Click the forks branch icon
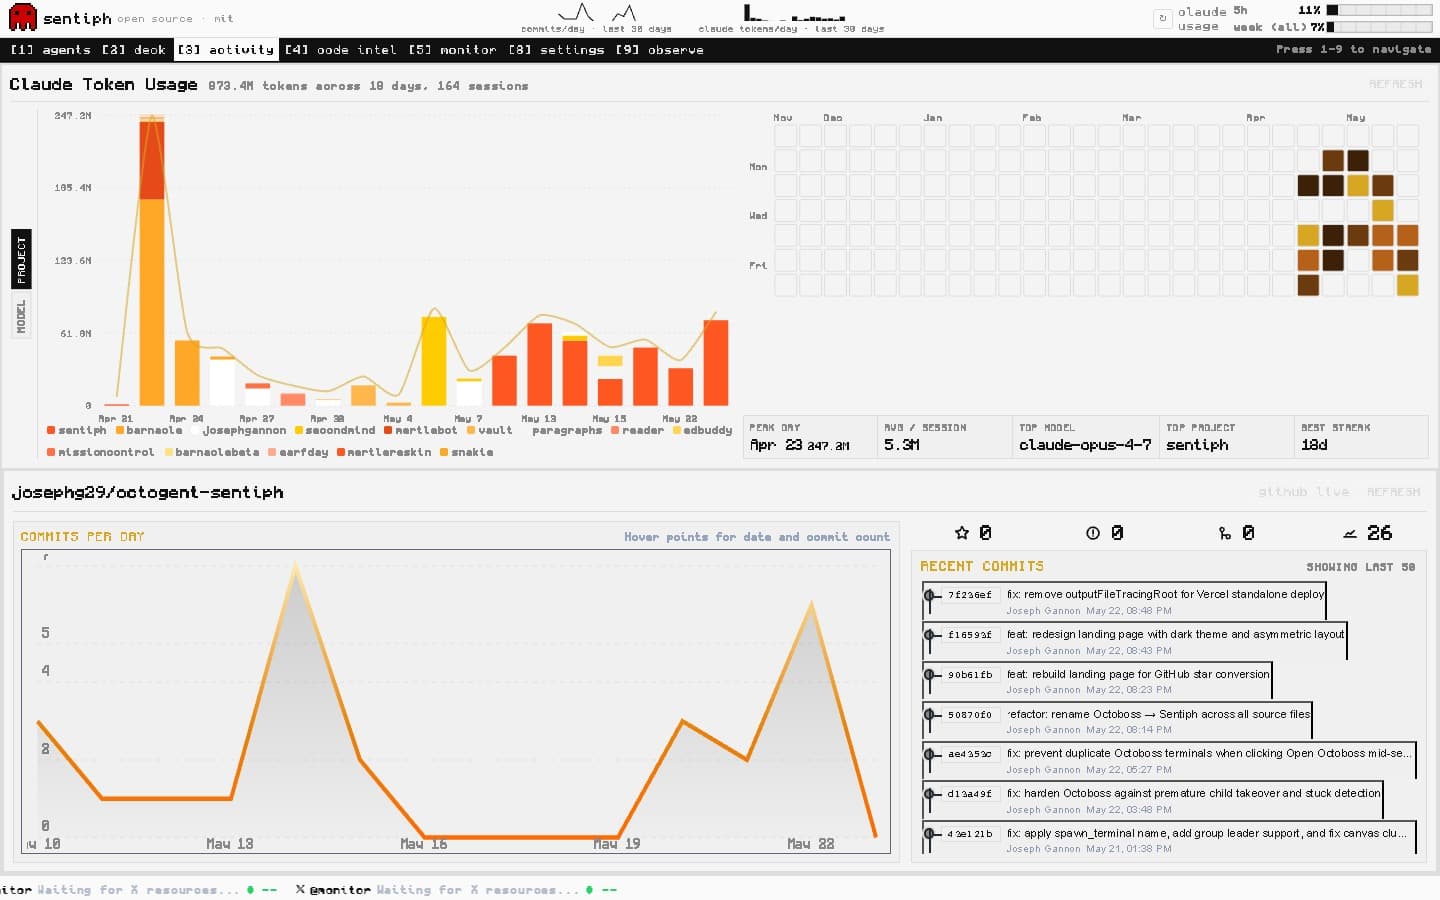1440x900 pixels. [1225, 533]
